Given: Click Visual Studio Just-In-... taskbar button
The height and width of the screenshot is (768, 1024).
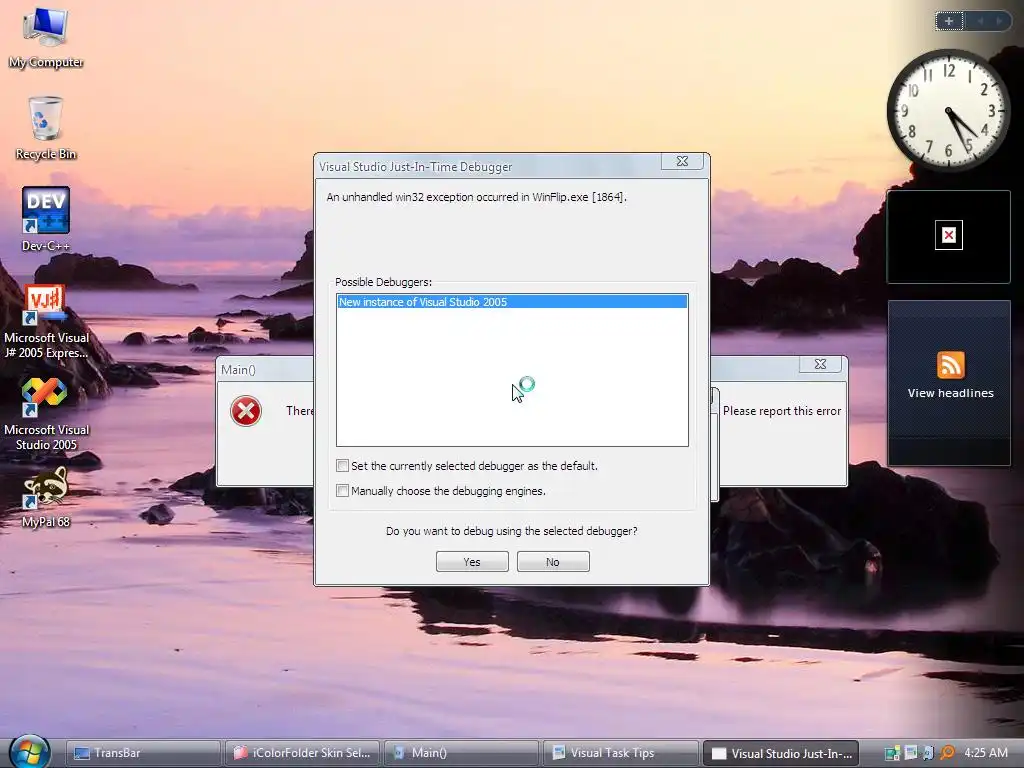Looking at the screenshot, I should [780, 753].
